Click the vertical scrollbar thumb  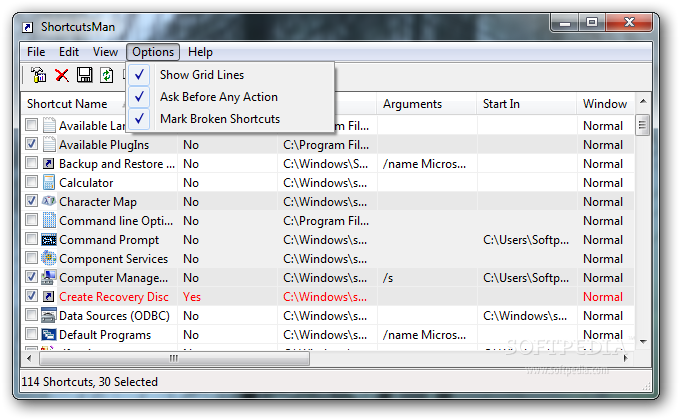[x=642, y=125]
